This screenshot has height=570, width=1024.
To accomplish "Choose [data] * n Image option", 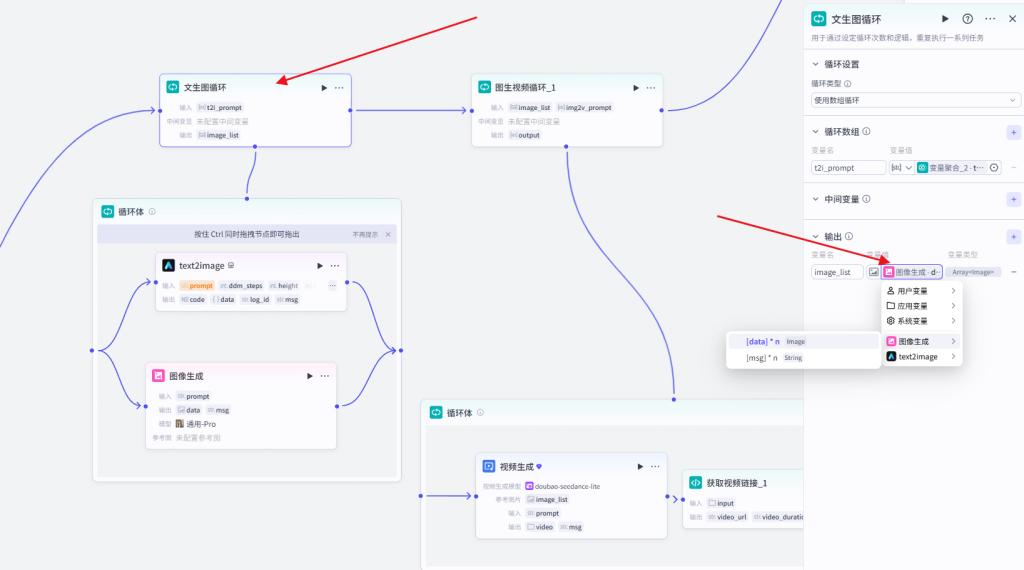I will click(x=803, y=341).
